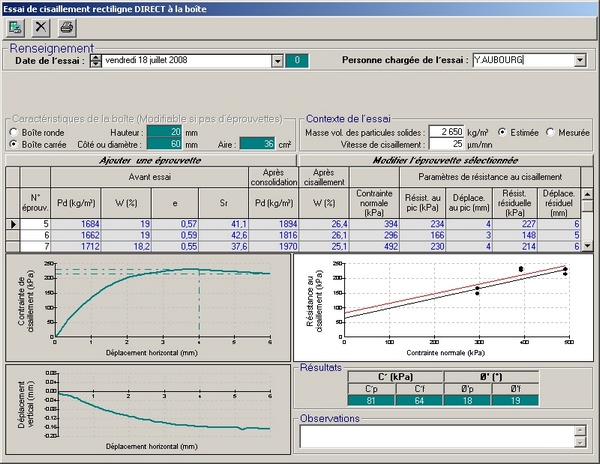The height and width of the screenshot is (464, 600).
Task: Select the Boîte carrée radio button
Action: pyautogui.click(x=13, y=144)
